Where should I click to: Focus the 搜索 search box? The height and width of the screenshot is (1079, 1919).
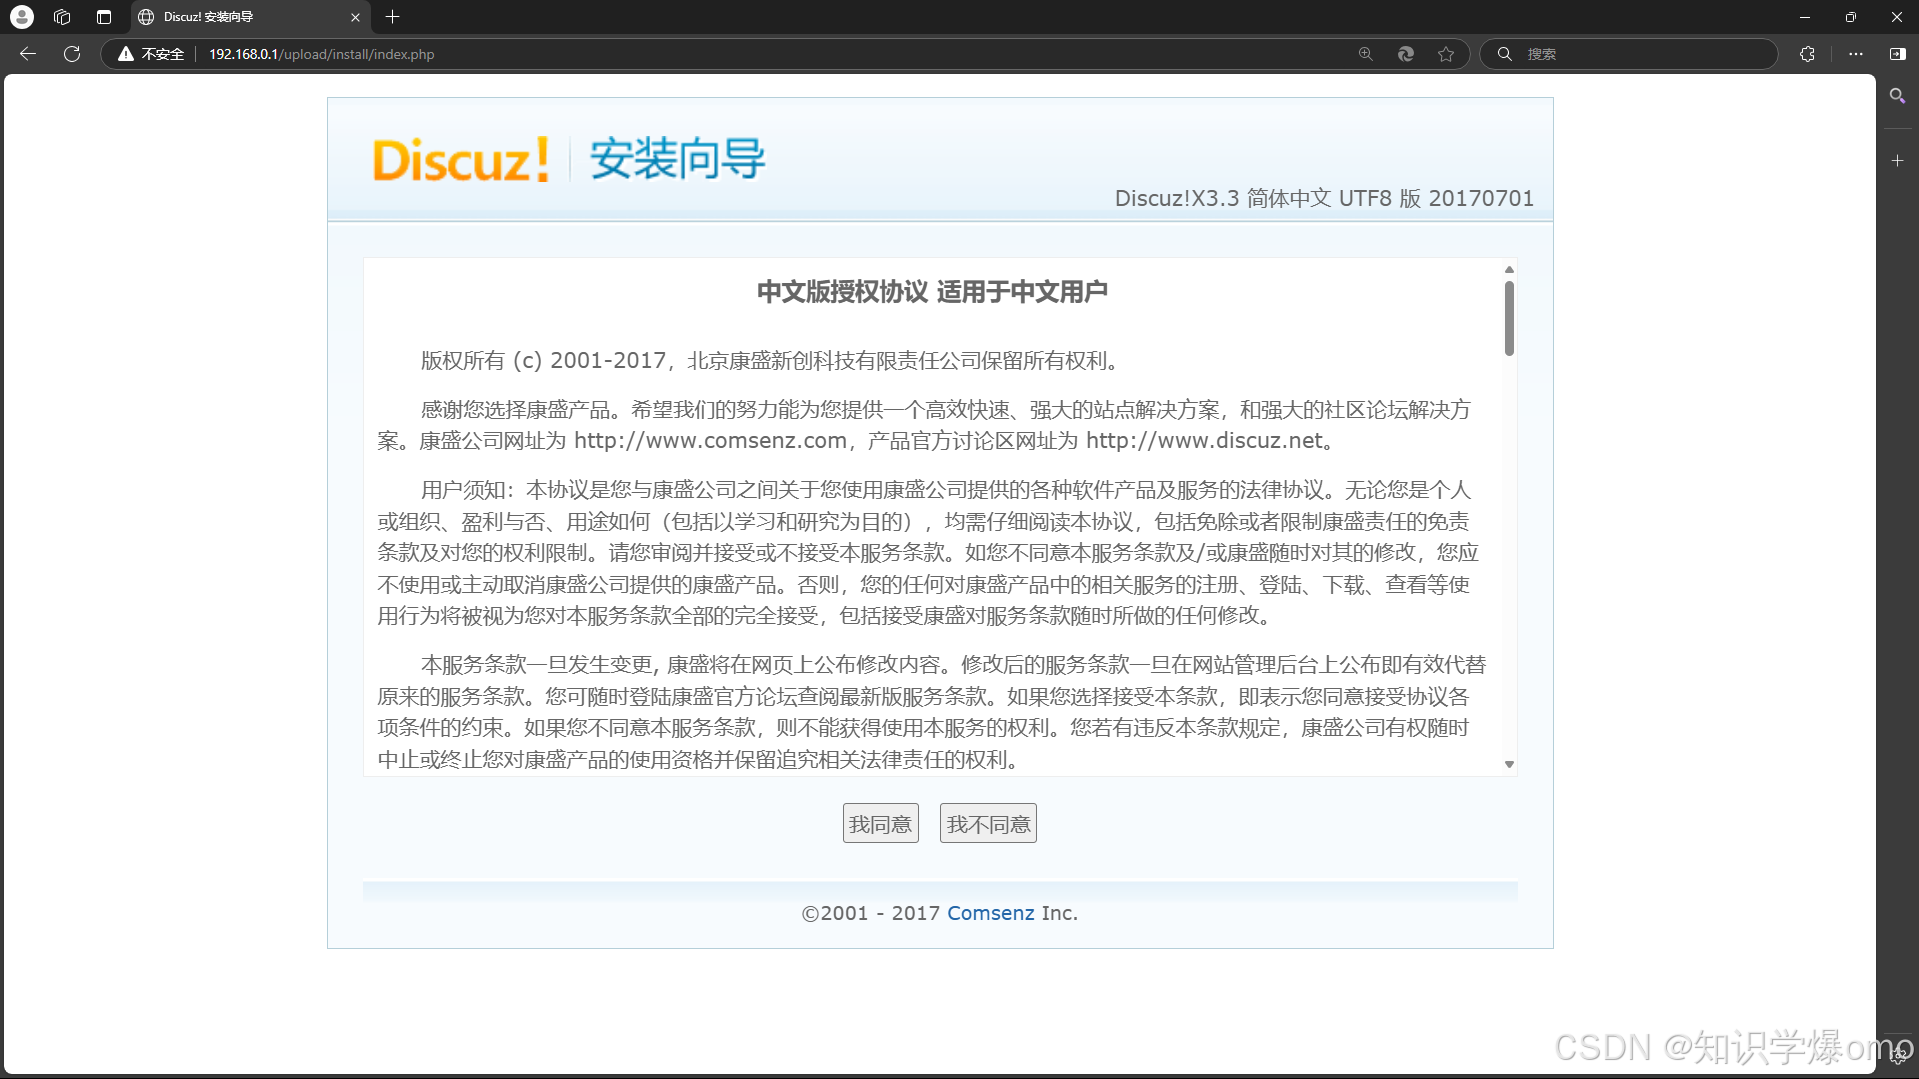1628,54
